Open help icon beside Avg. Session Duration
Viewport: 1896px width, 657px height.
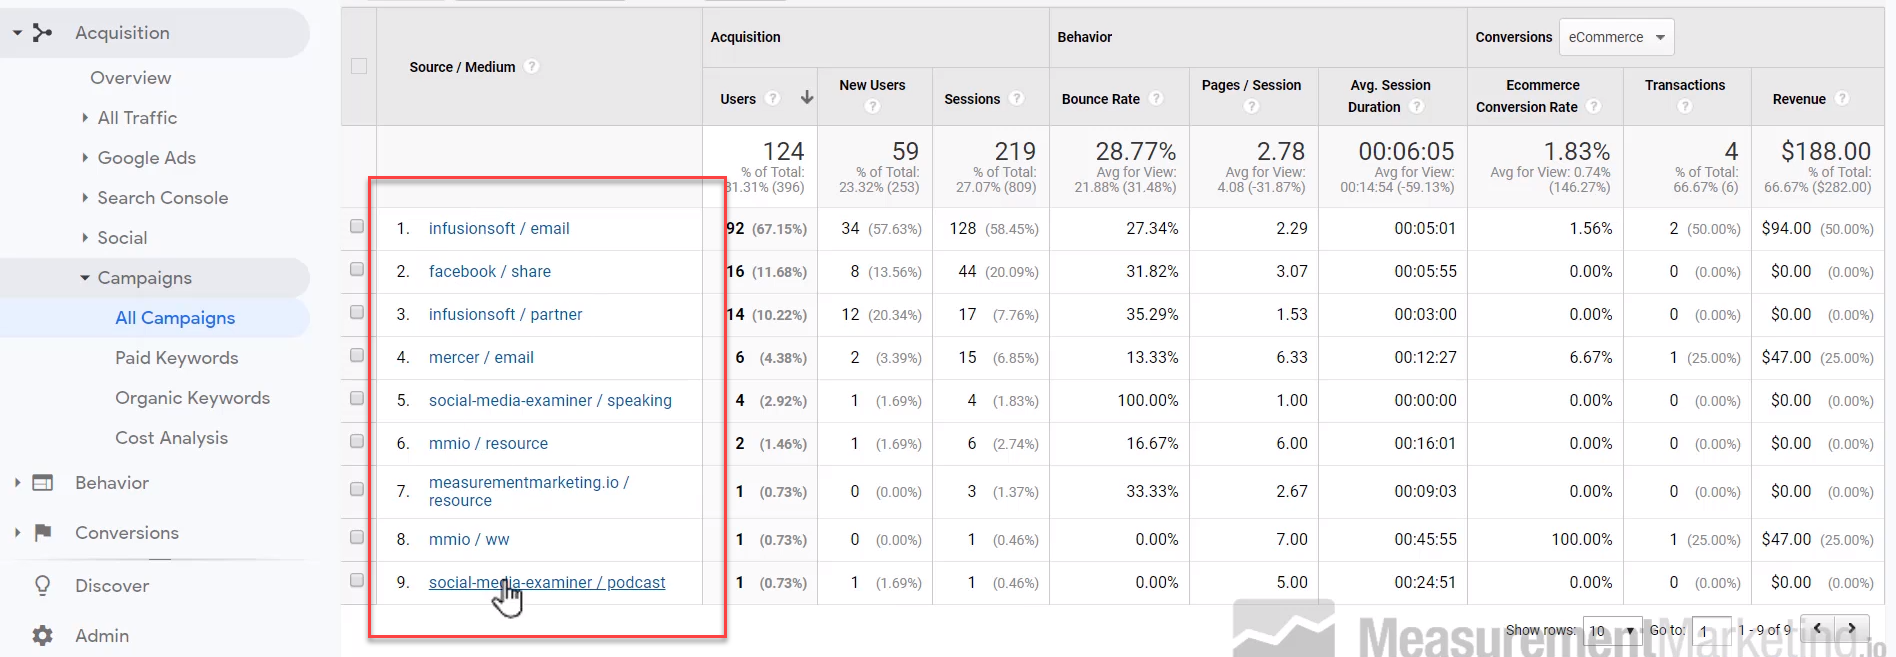pos(1416,106)
